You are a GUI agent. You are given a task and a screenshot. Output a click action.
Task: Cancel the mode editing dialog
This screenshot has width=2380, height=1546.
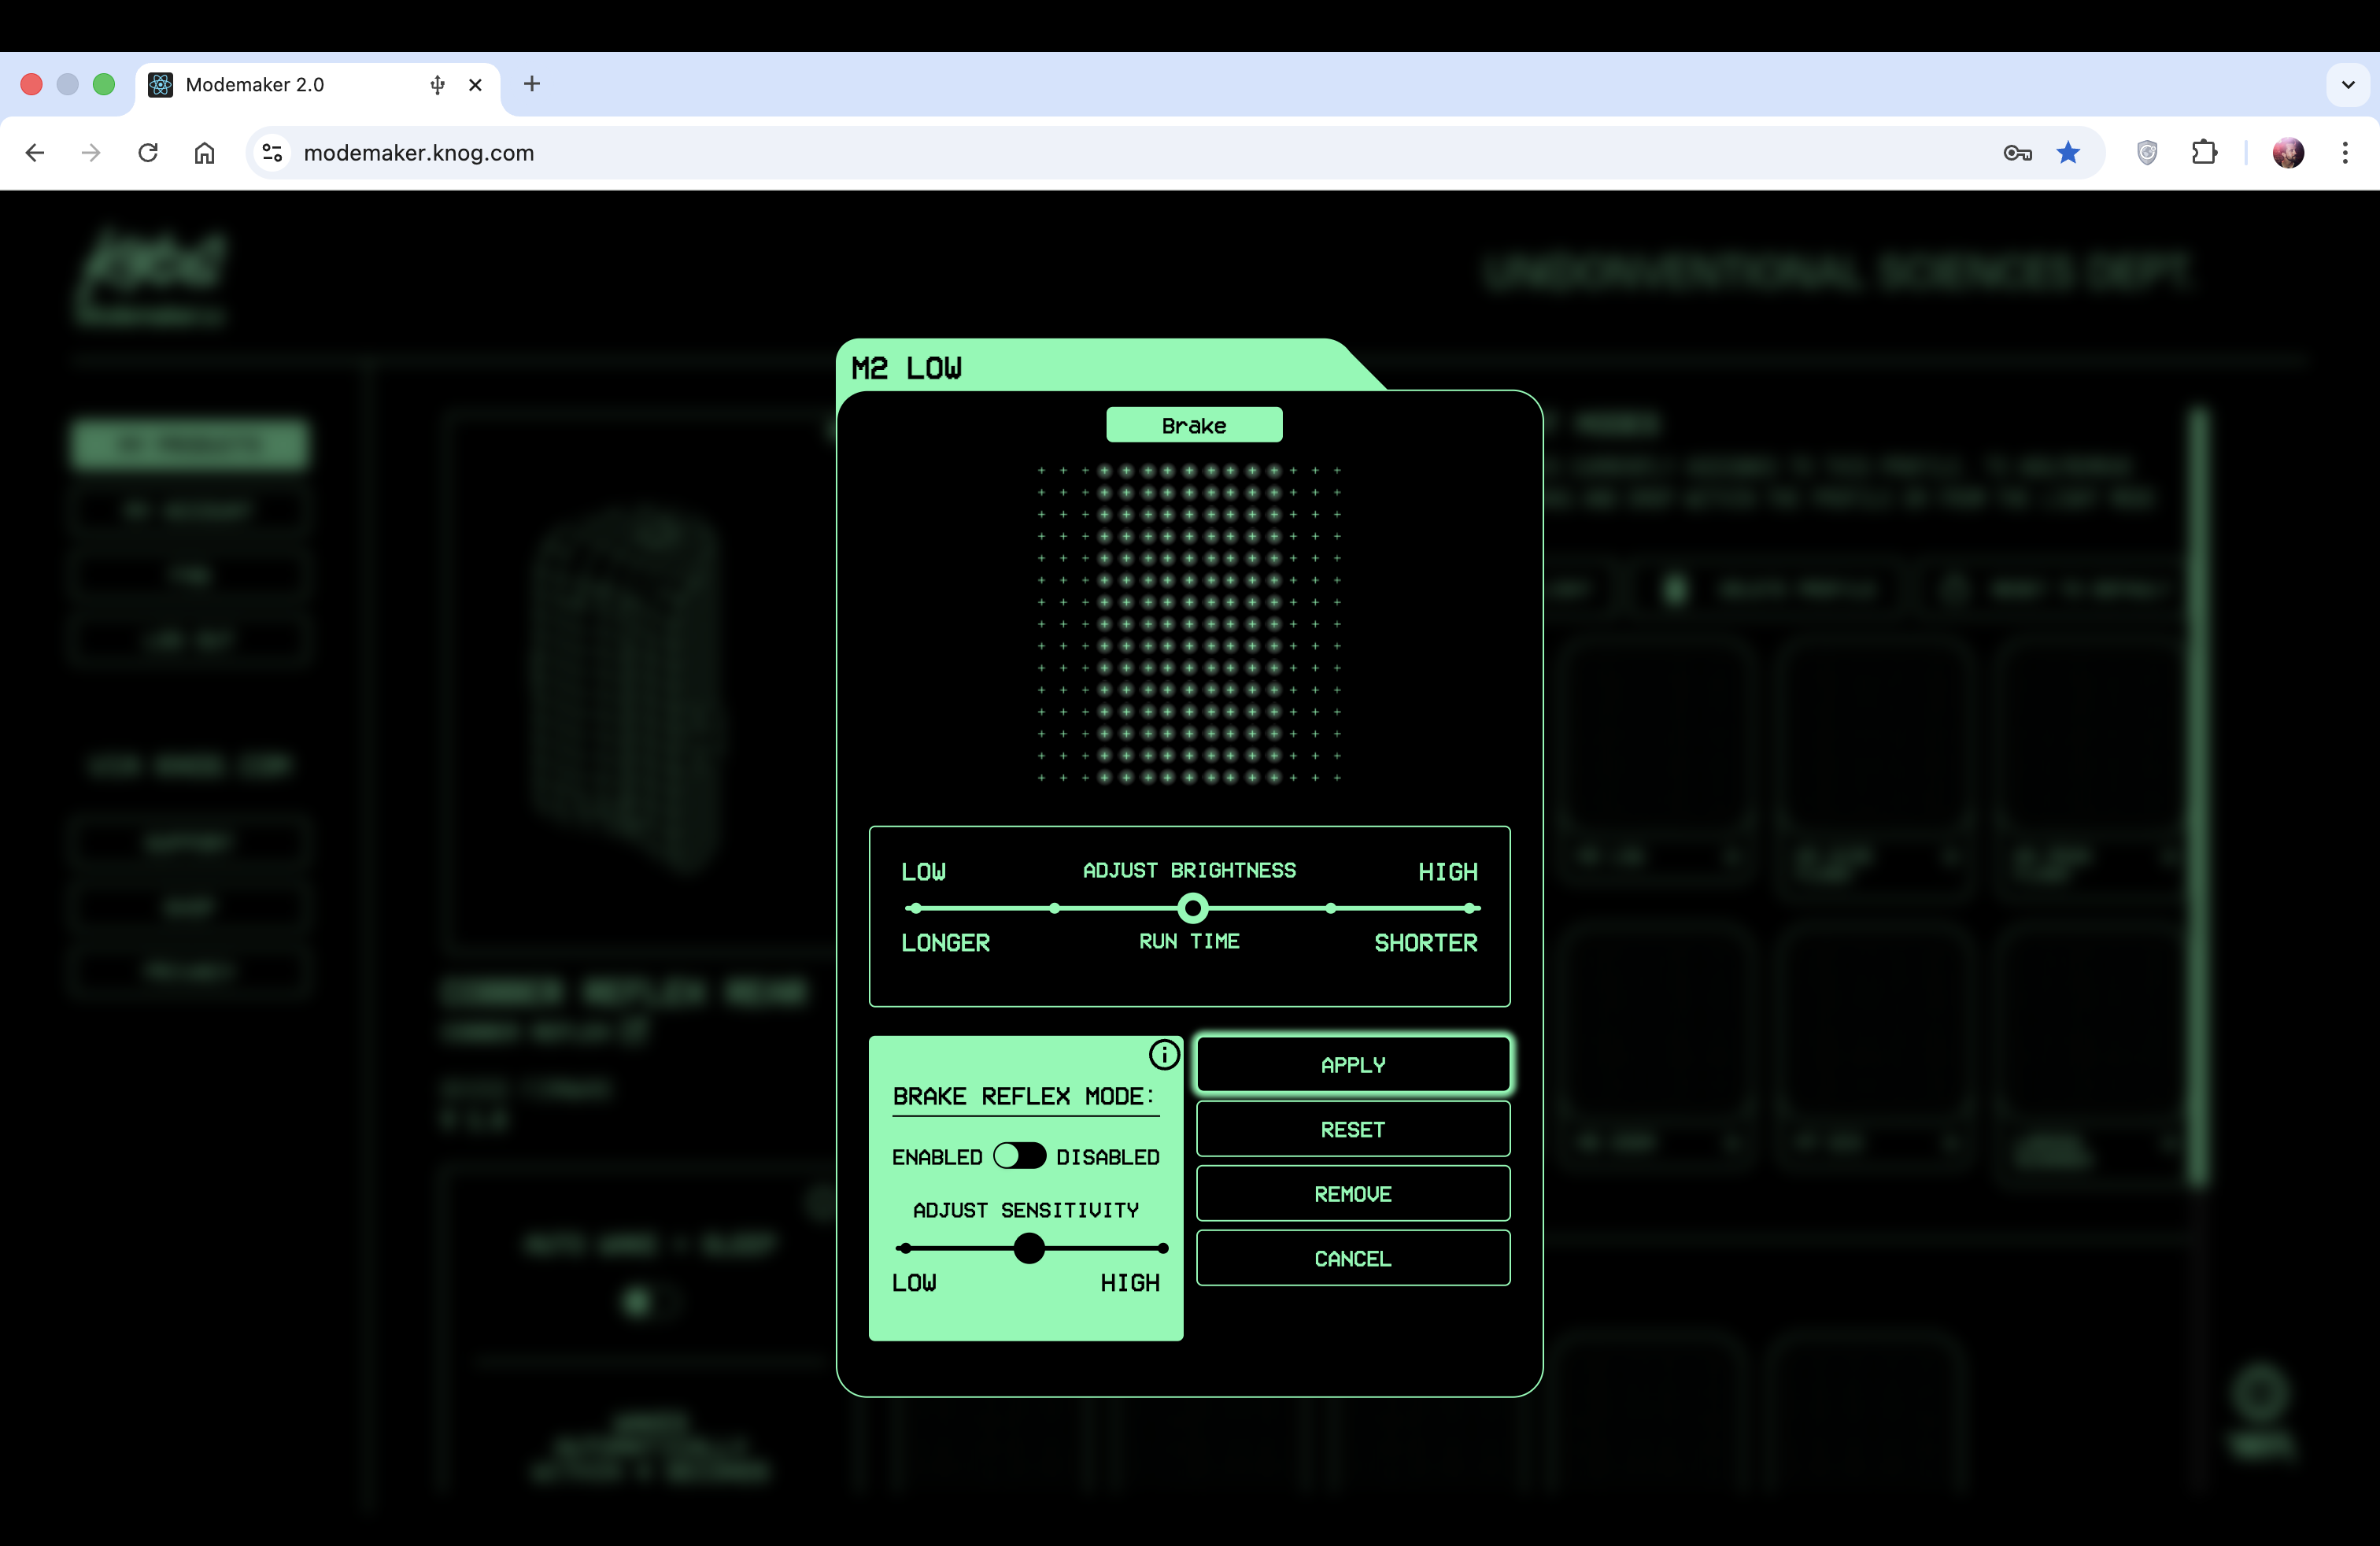1352,1258
